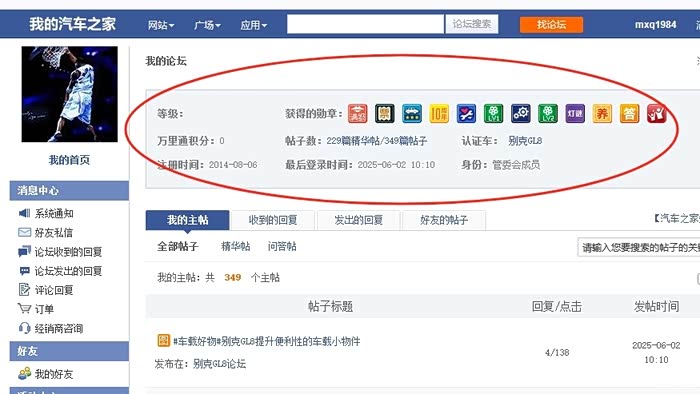
Task: Click the green LV1 flower medal badge
Action: coord(493,114)
